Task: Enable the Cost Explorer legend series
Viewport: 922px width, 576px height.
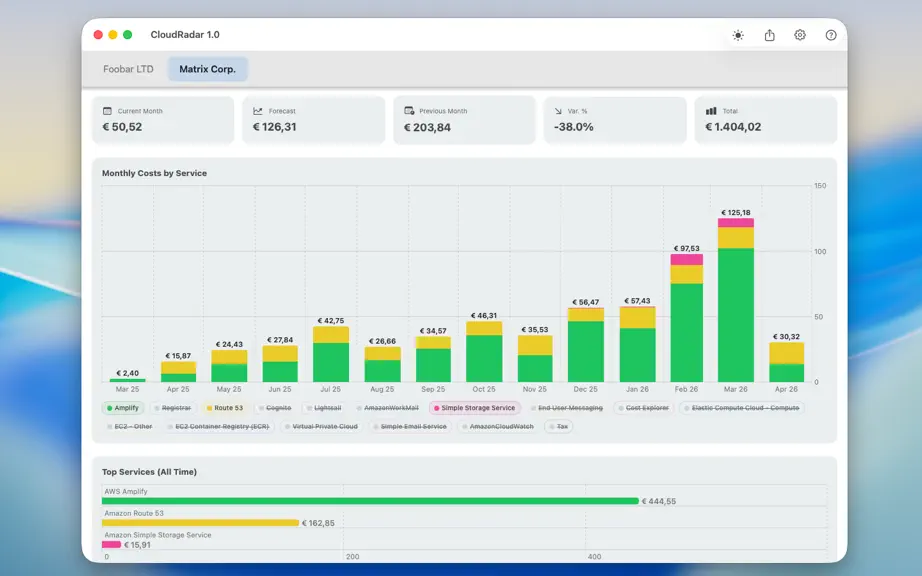Action: [643, 408]
